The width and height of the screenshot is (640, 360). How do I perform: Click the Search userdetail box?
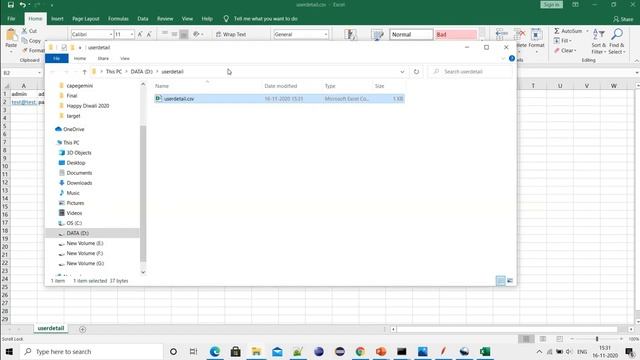pyautogui.click(x=470, y=71)
